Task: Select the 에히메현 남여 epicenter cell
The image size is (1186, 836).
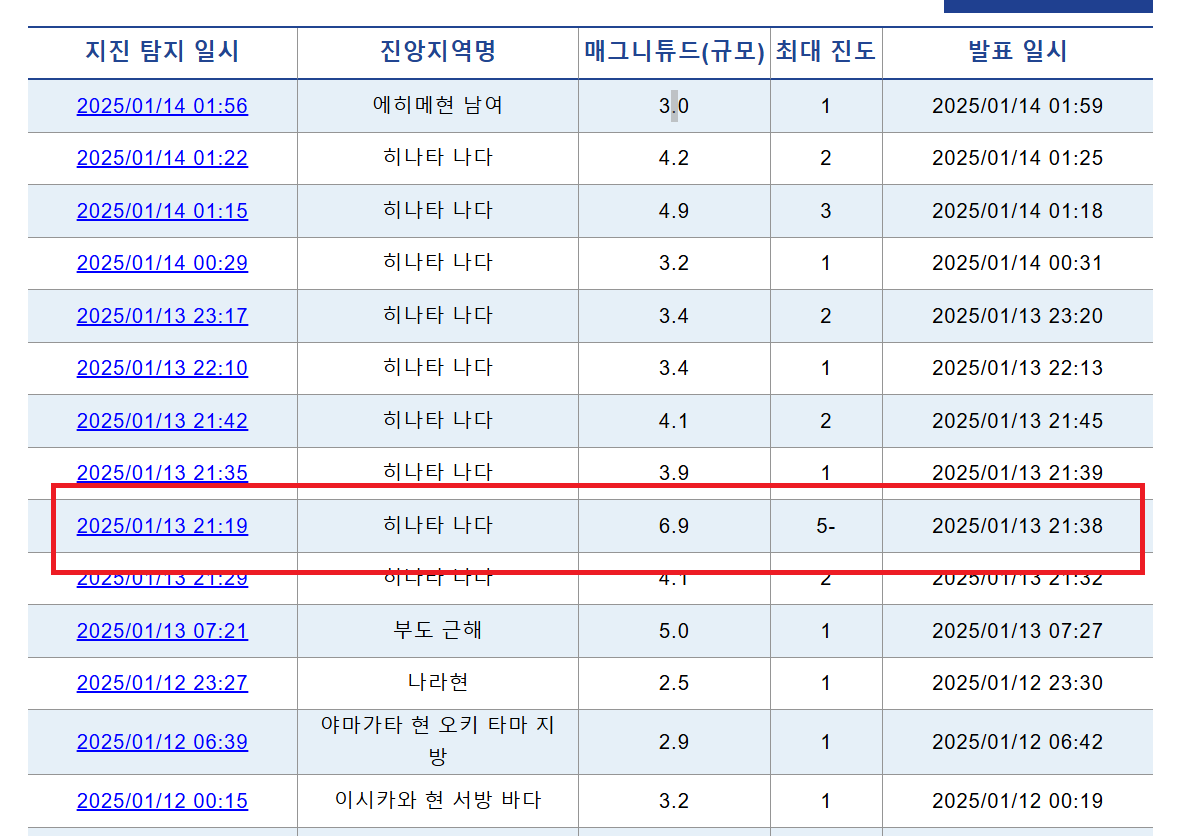Action: pos(438,105)
